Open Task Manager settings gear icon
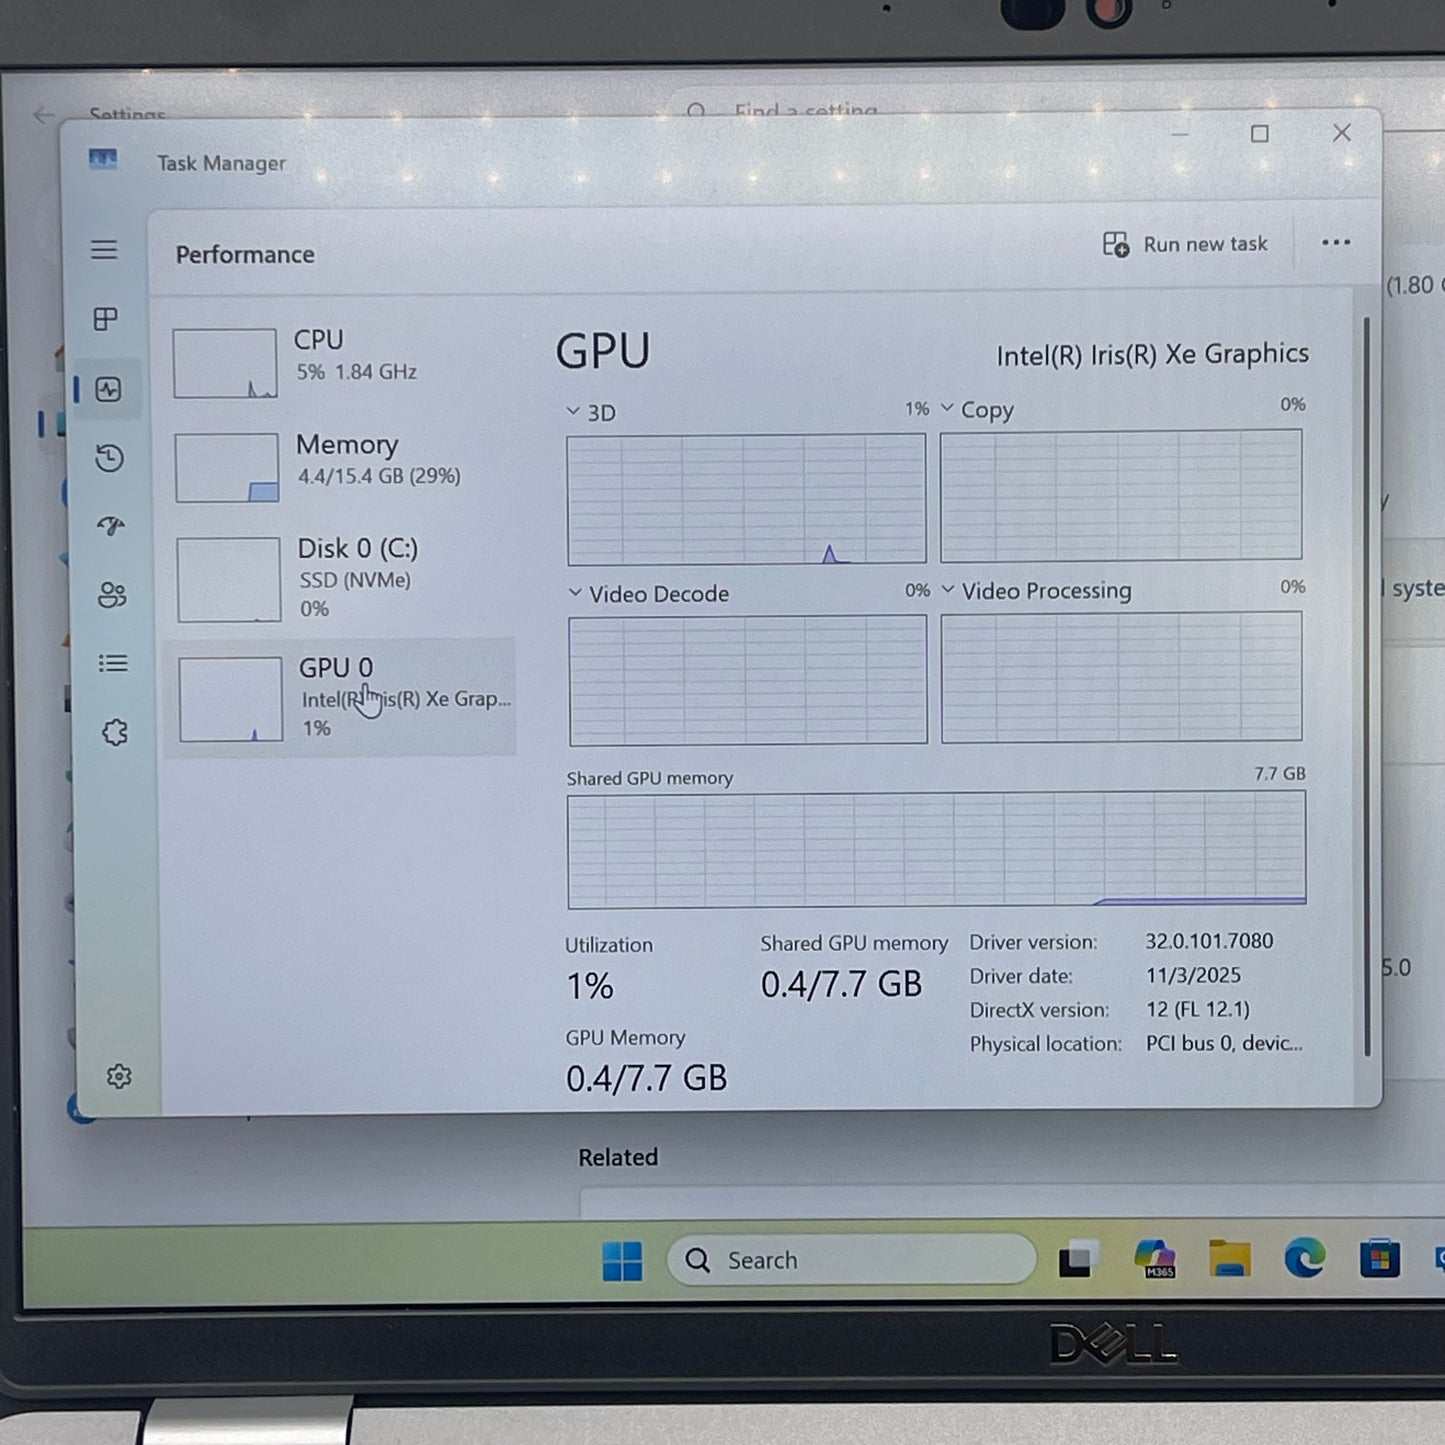The height and width of the screenshot is (1445, 1445). tap(119, 1076)
